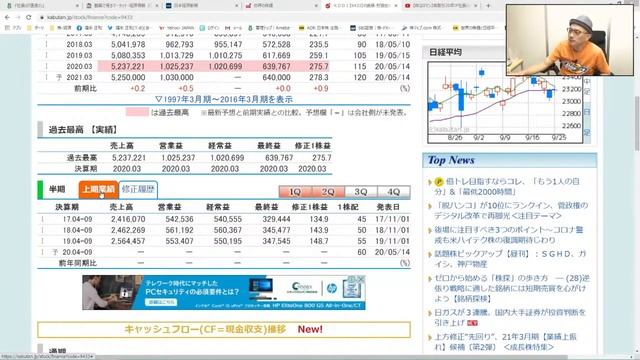
Task: Open the ADR 日本株 bookmark
Action: [319, 28]
